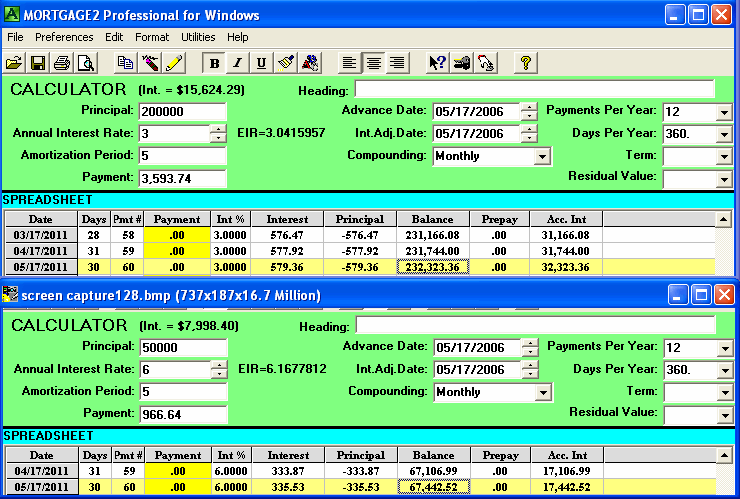Click the MORTGAGE2 title bar app icon
This screenshot has width=740, height=499.
[11, 15]
